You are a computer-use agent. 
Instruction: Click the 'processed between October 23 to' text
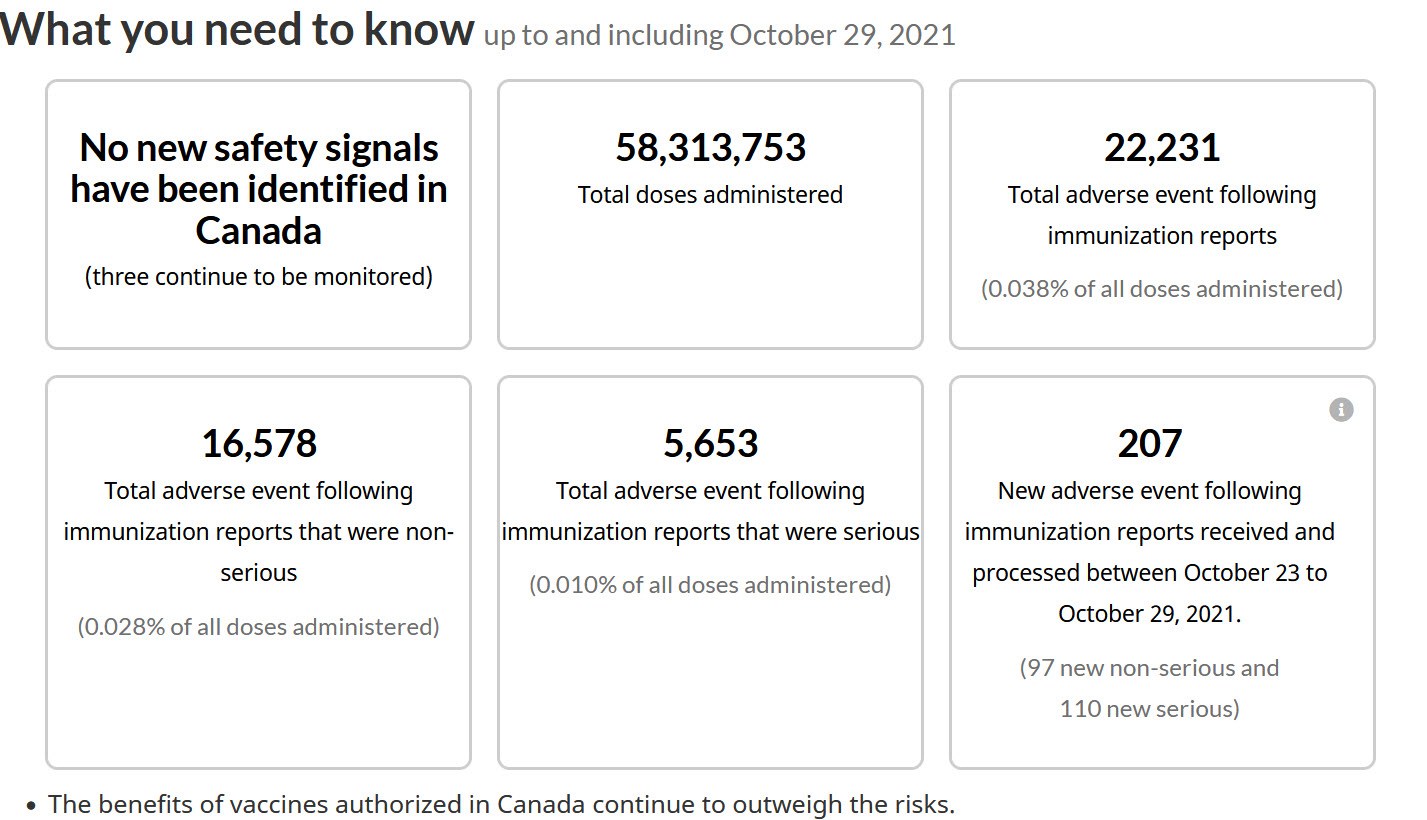(1150, 574)
